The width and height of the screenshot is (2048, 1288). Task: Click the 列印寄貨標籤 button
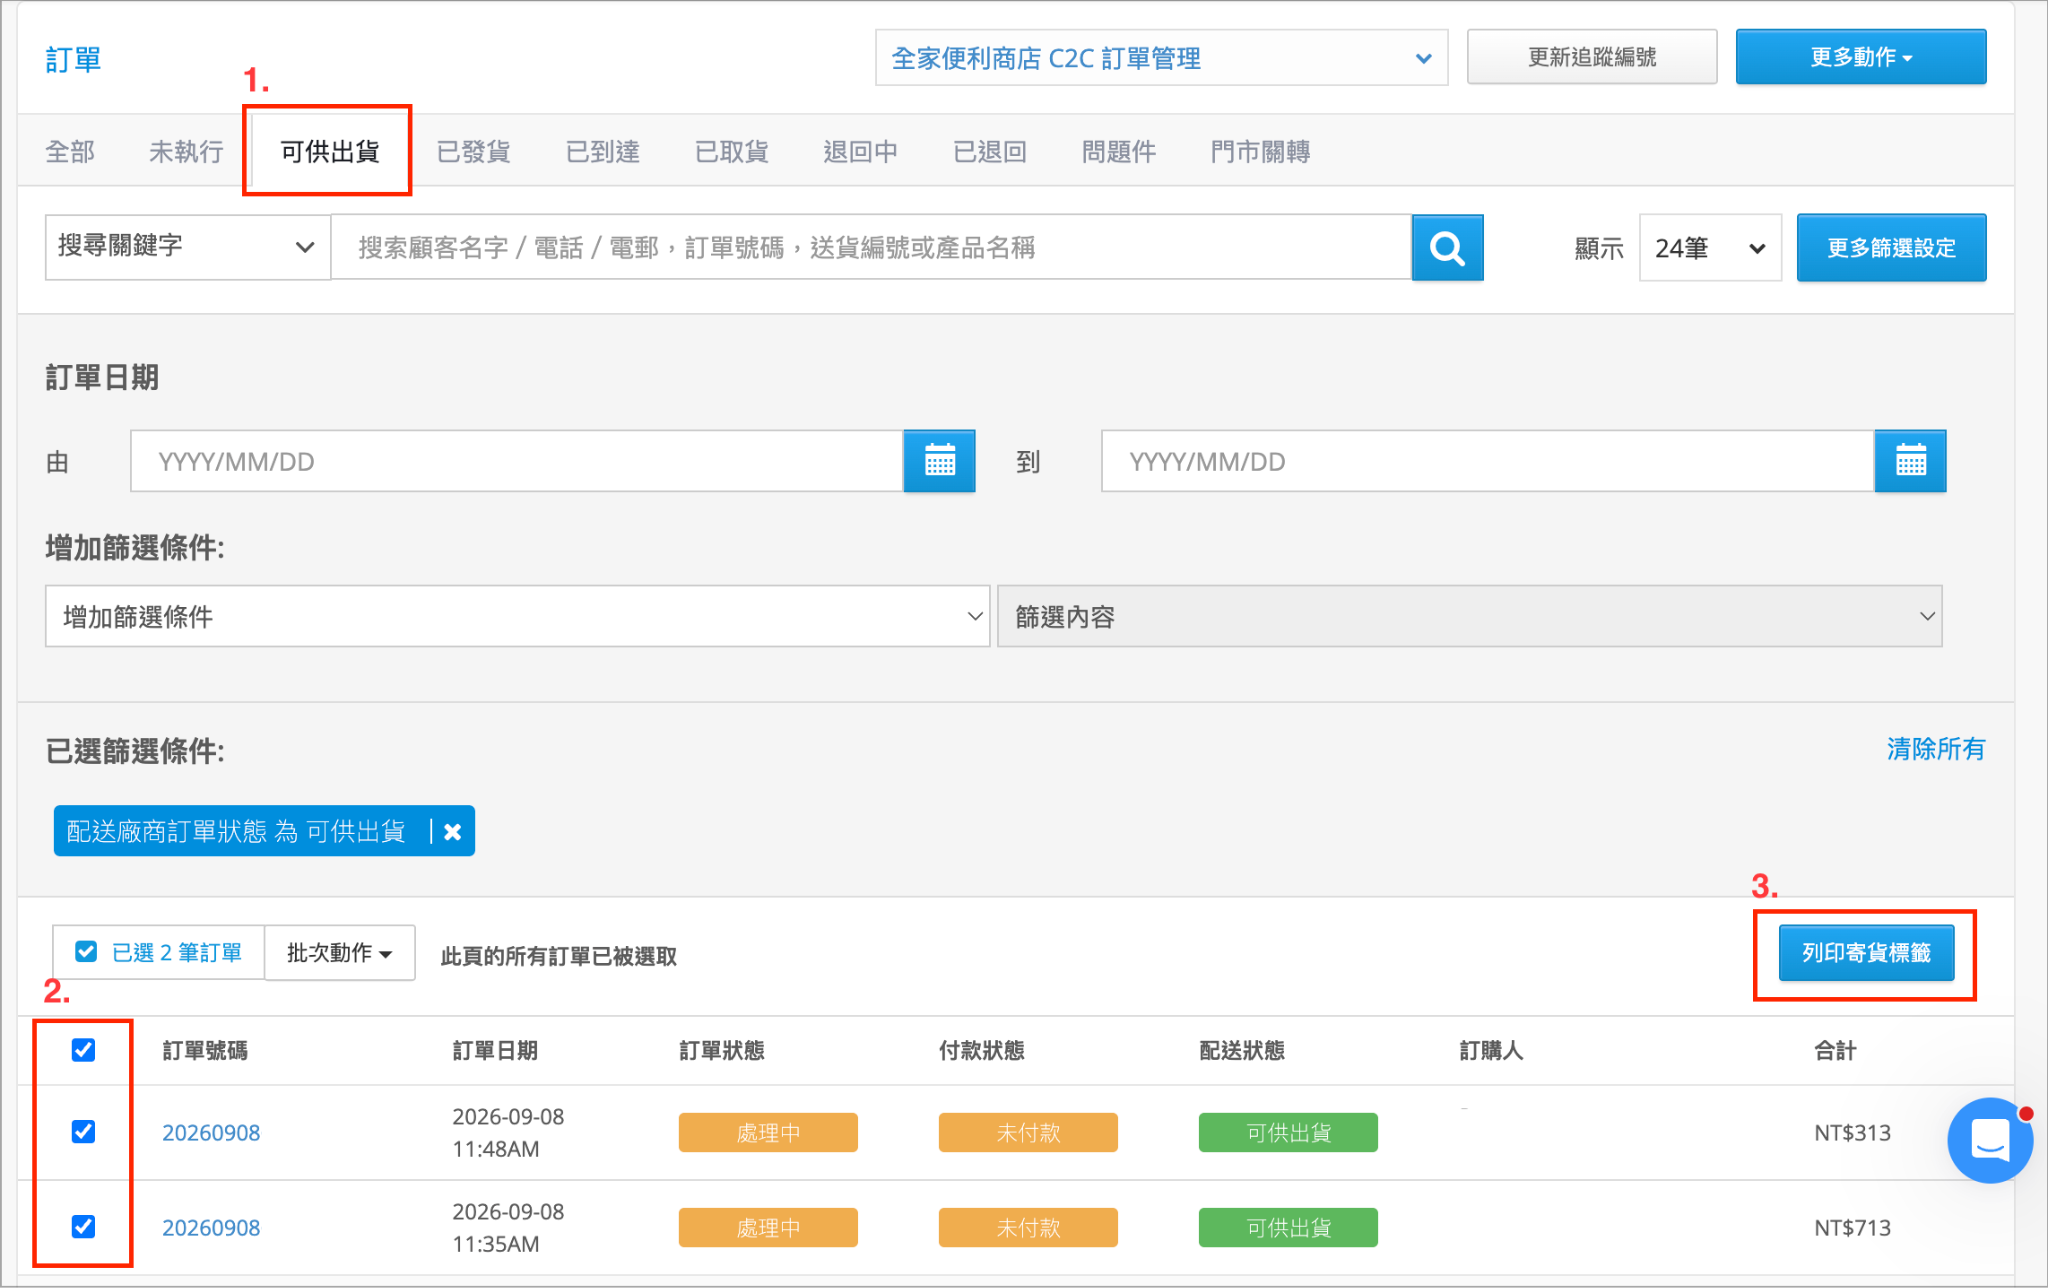(x=1866, y=953)
